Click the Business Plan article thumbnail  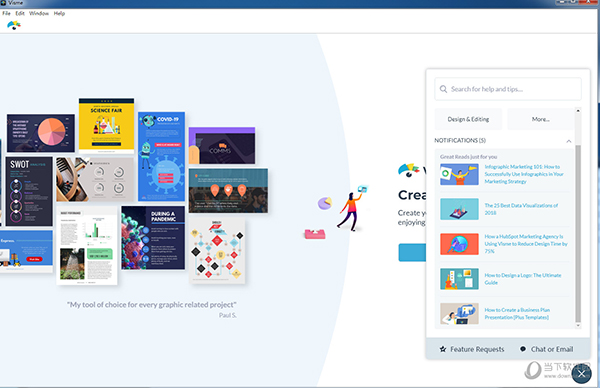click(459, 313)
